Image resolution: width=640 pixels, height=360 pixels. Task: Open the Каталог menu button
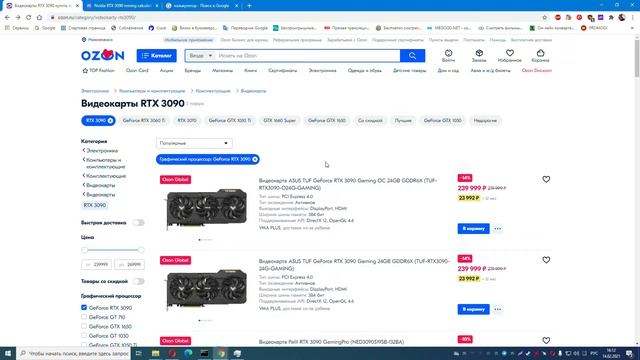click(156, 56)
